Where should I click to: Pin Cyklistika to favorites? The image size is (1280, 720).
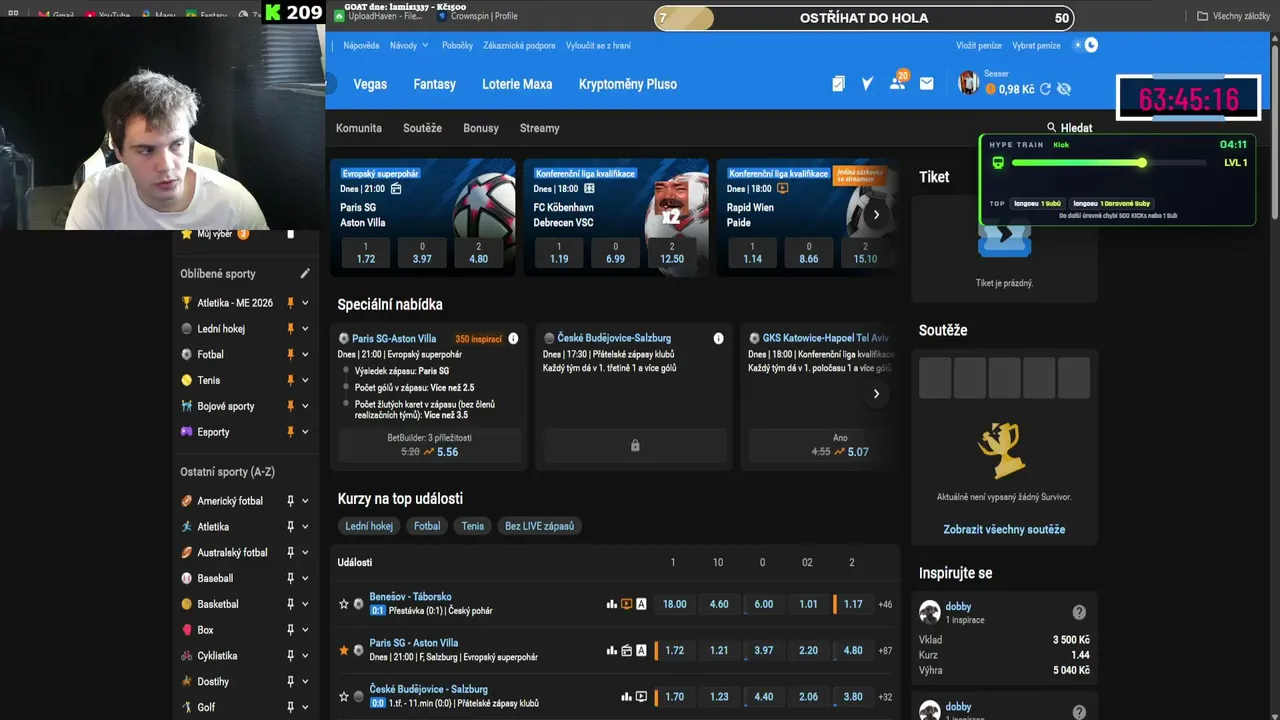[291, 657]
